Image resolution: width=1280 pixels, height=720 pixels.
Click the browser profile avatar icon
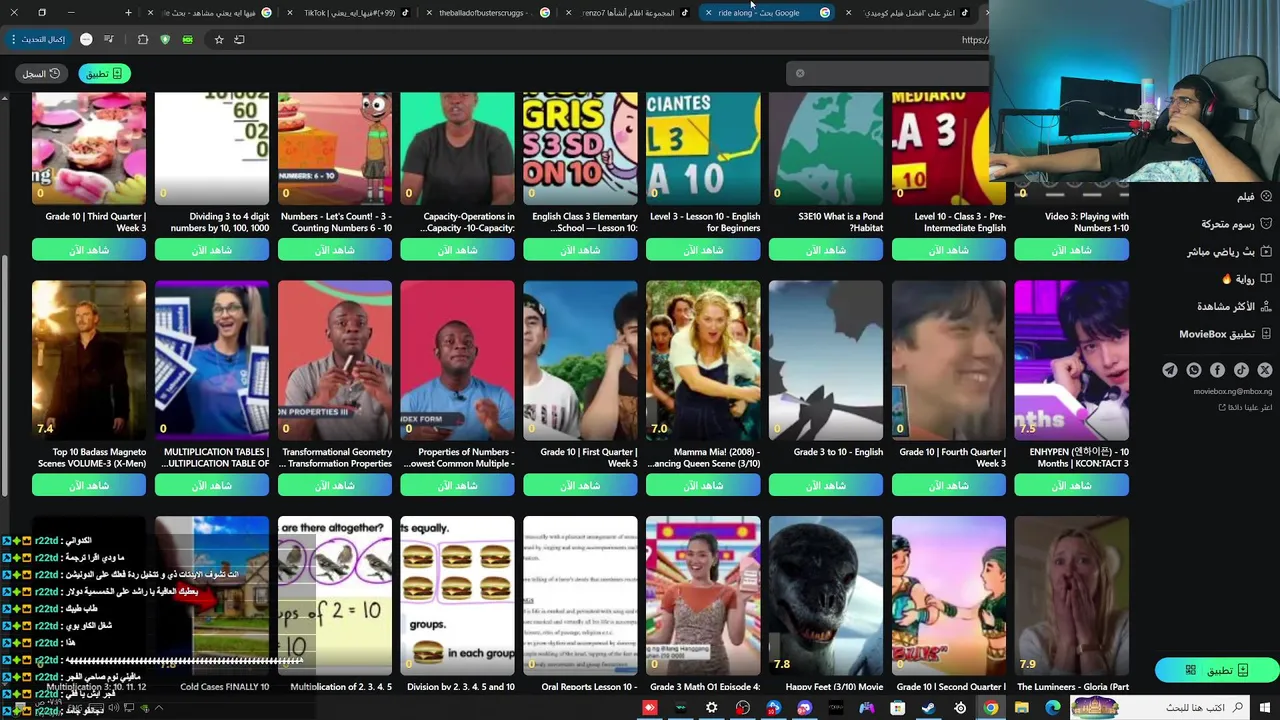point(86,39)
